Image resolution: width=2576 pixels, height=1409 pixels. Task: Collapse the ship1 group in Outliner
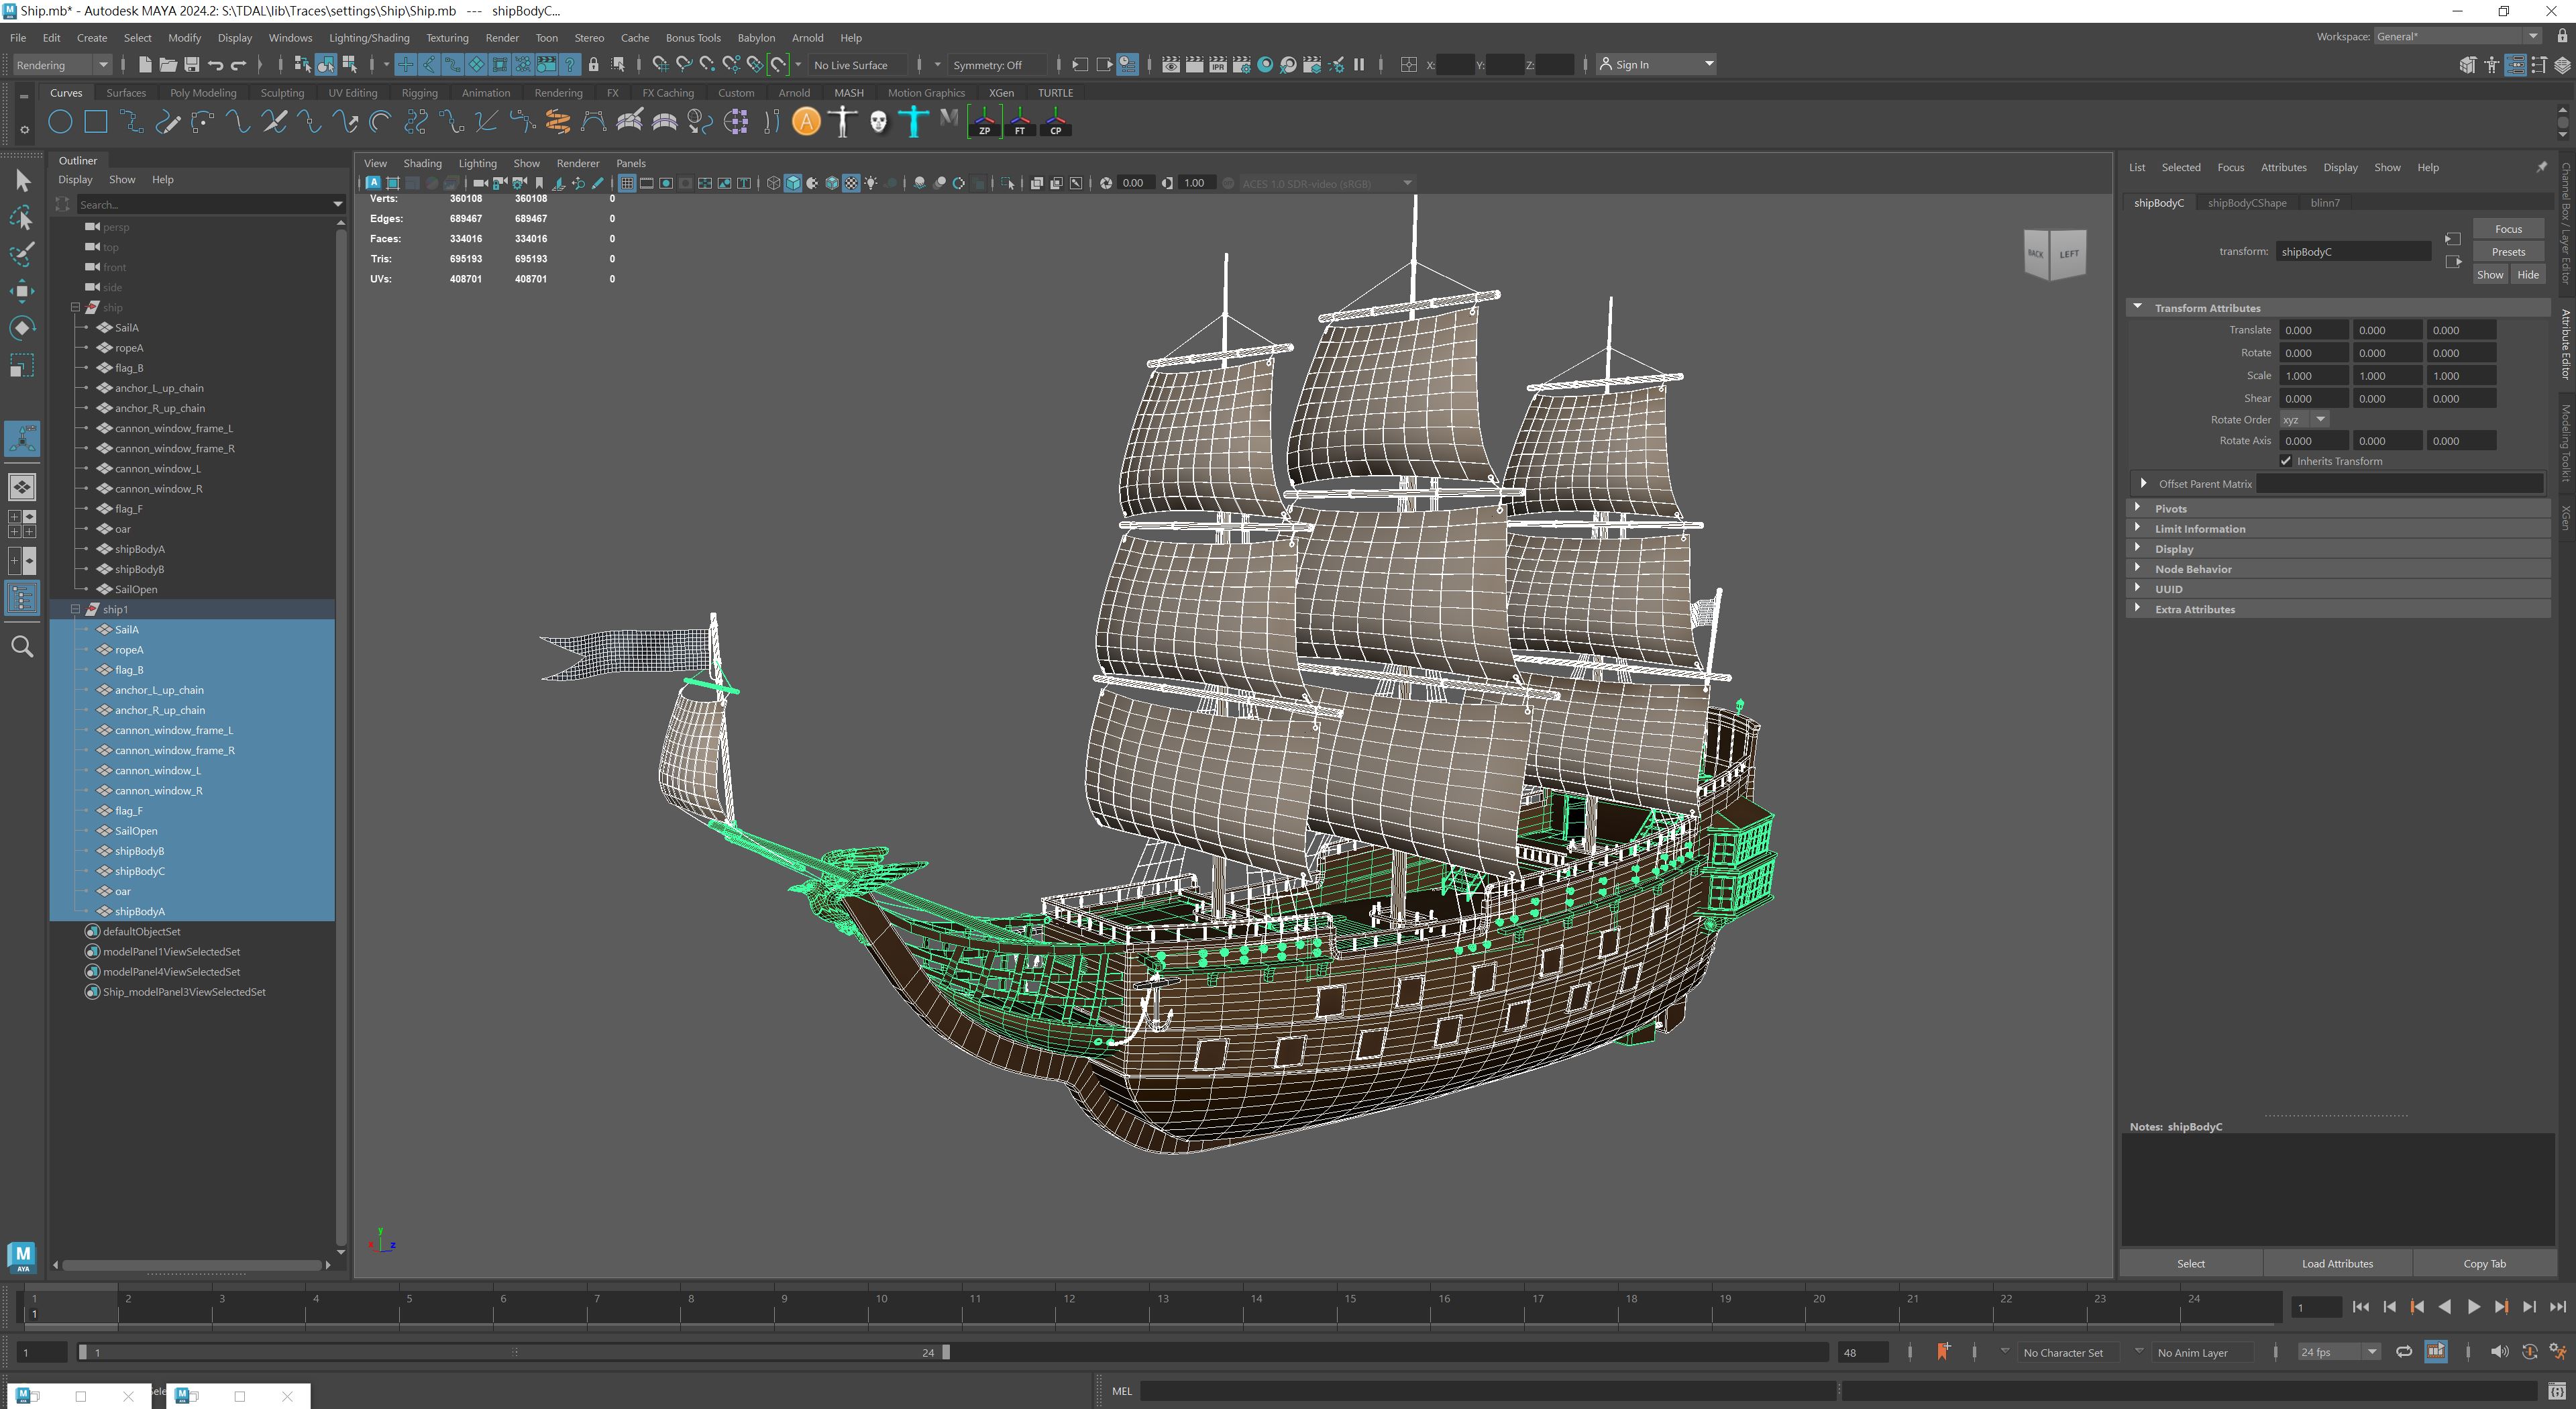click(76, 609)
